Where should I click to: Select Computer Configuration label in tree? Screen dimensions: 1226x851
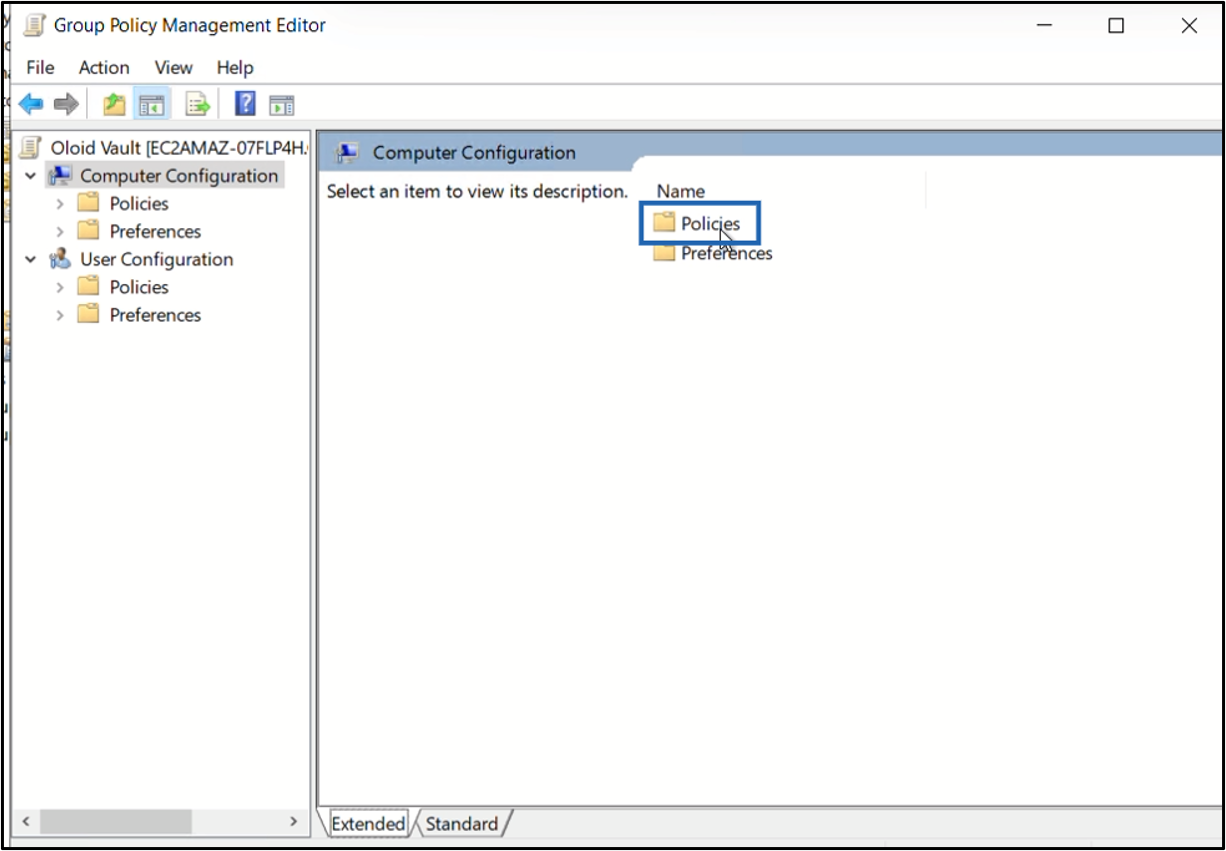point(179,175)
